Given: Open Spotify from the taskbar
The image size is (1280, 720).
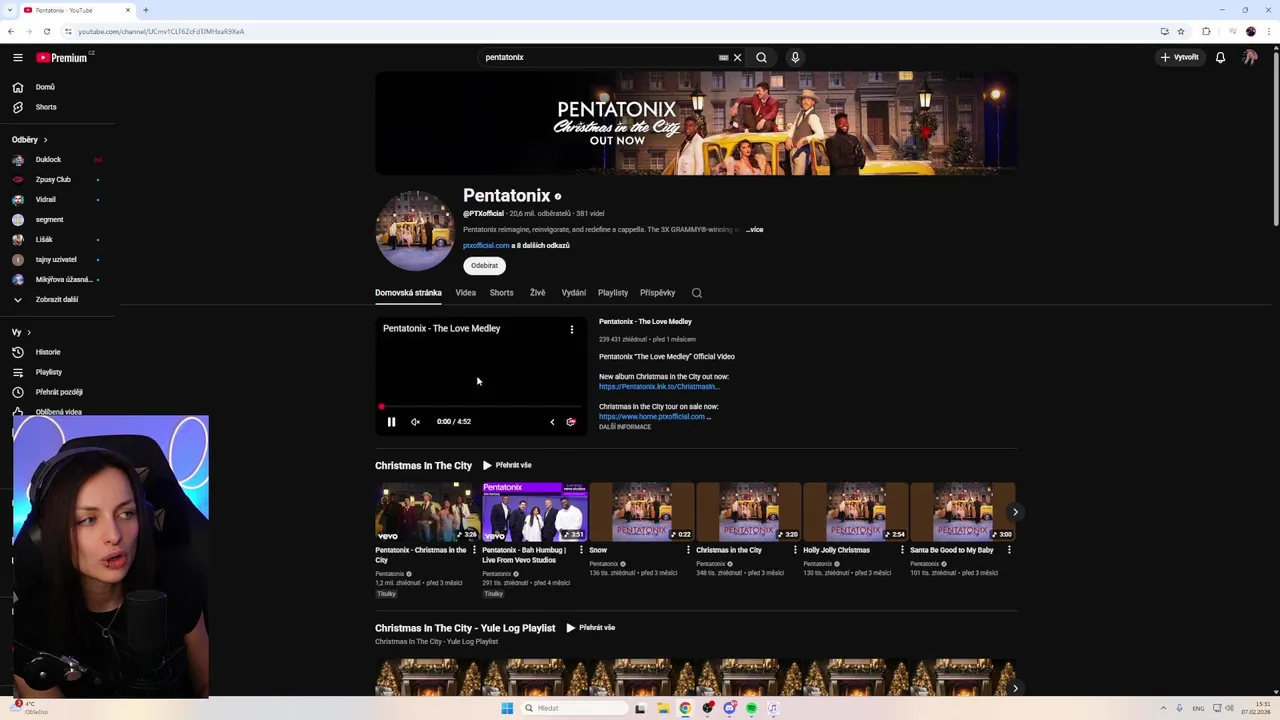Looking at the screenshot, I should click(x=751, y=708).
